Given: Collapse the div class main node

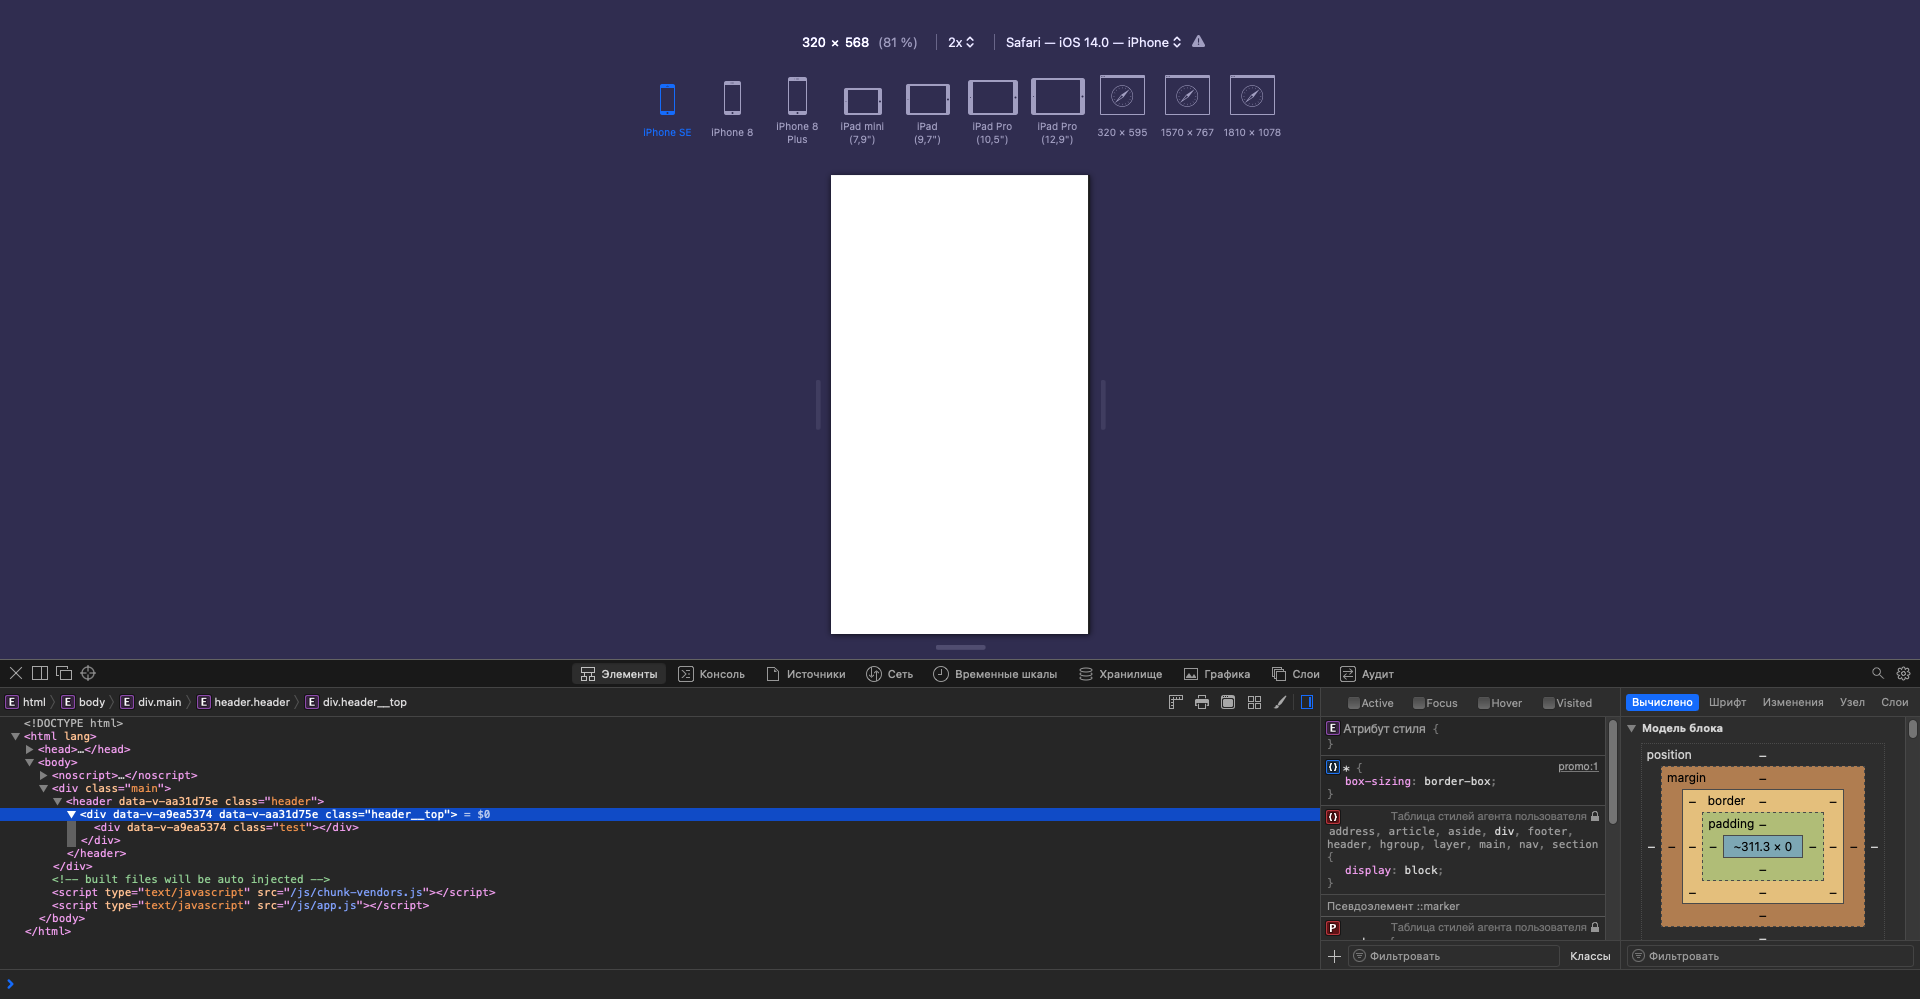Looking at the screenshot, I should [43, 788].
